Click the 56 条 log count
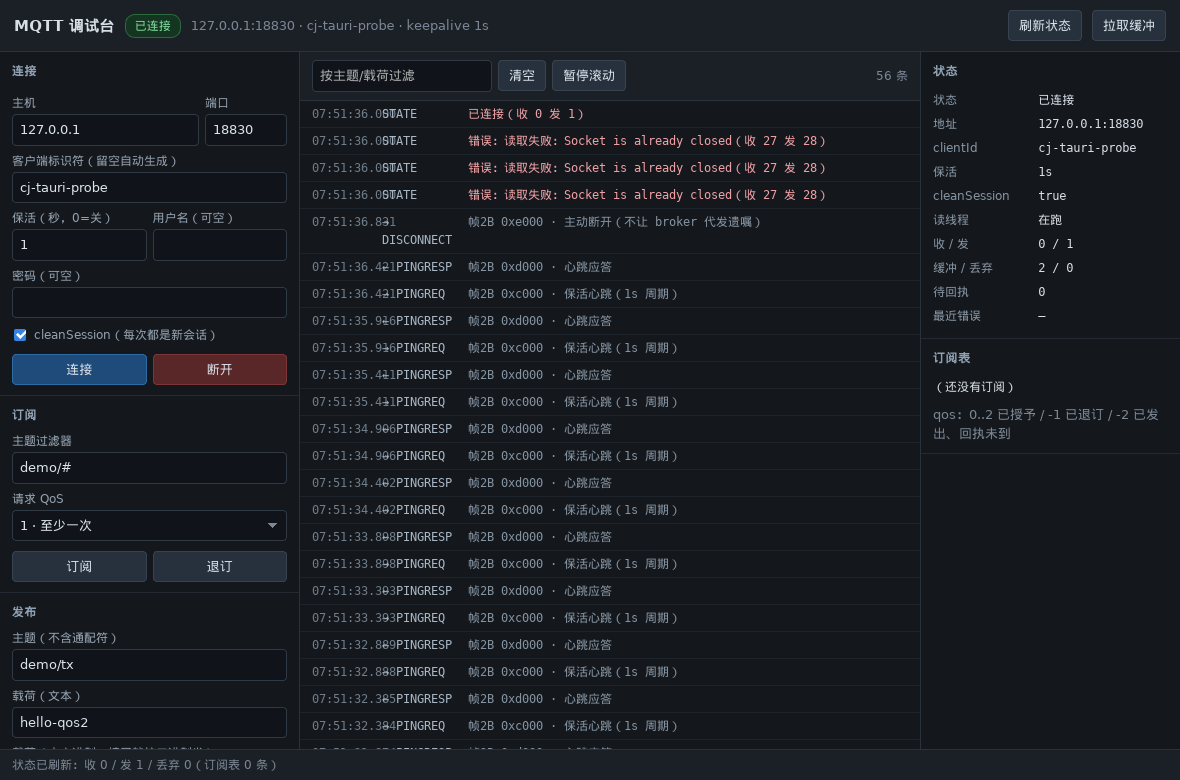This screenshot has height=780, width=1180. coord(892,75)
